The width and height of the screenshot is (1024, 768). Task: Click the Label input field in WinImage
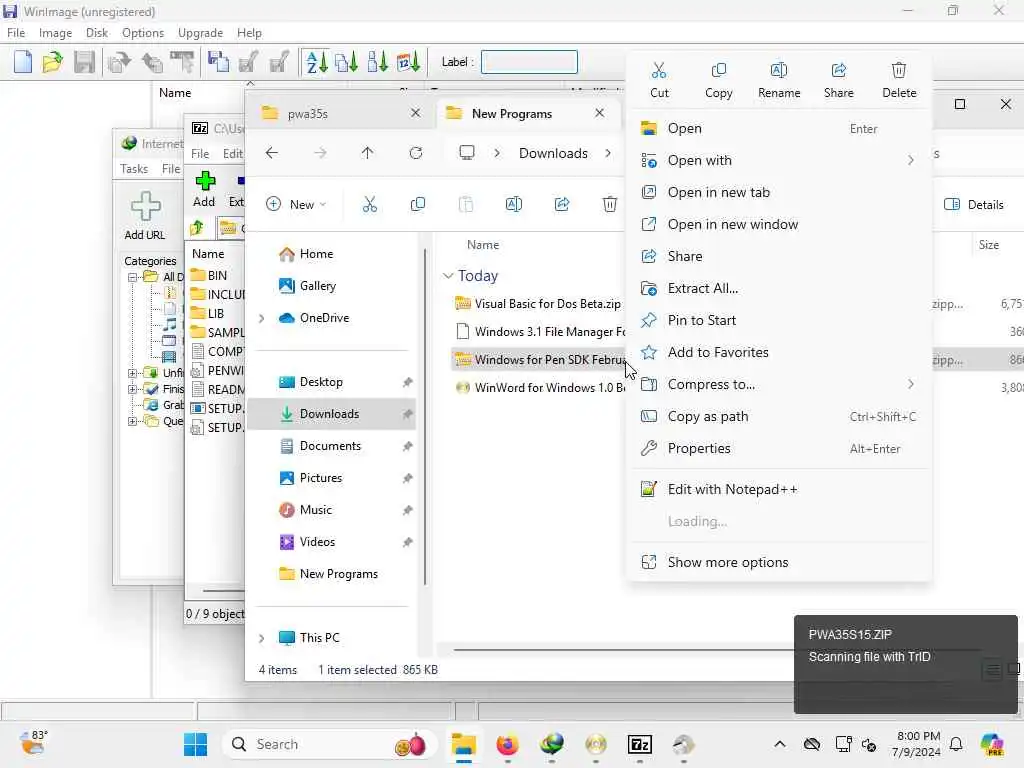pos(529,62)
